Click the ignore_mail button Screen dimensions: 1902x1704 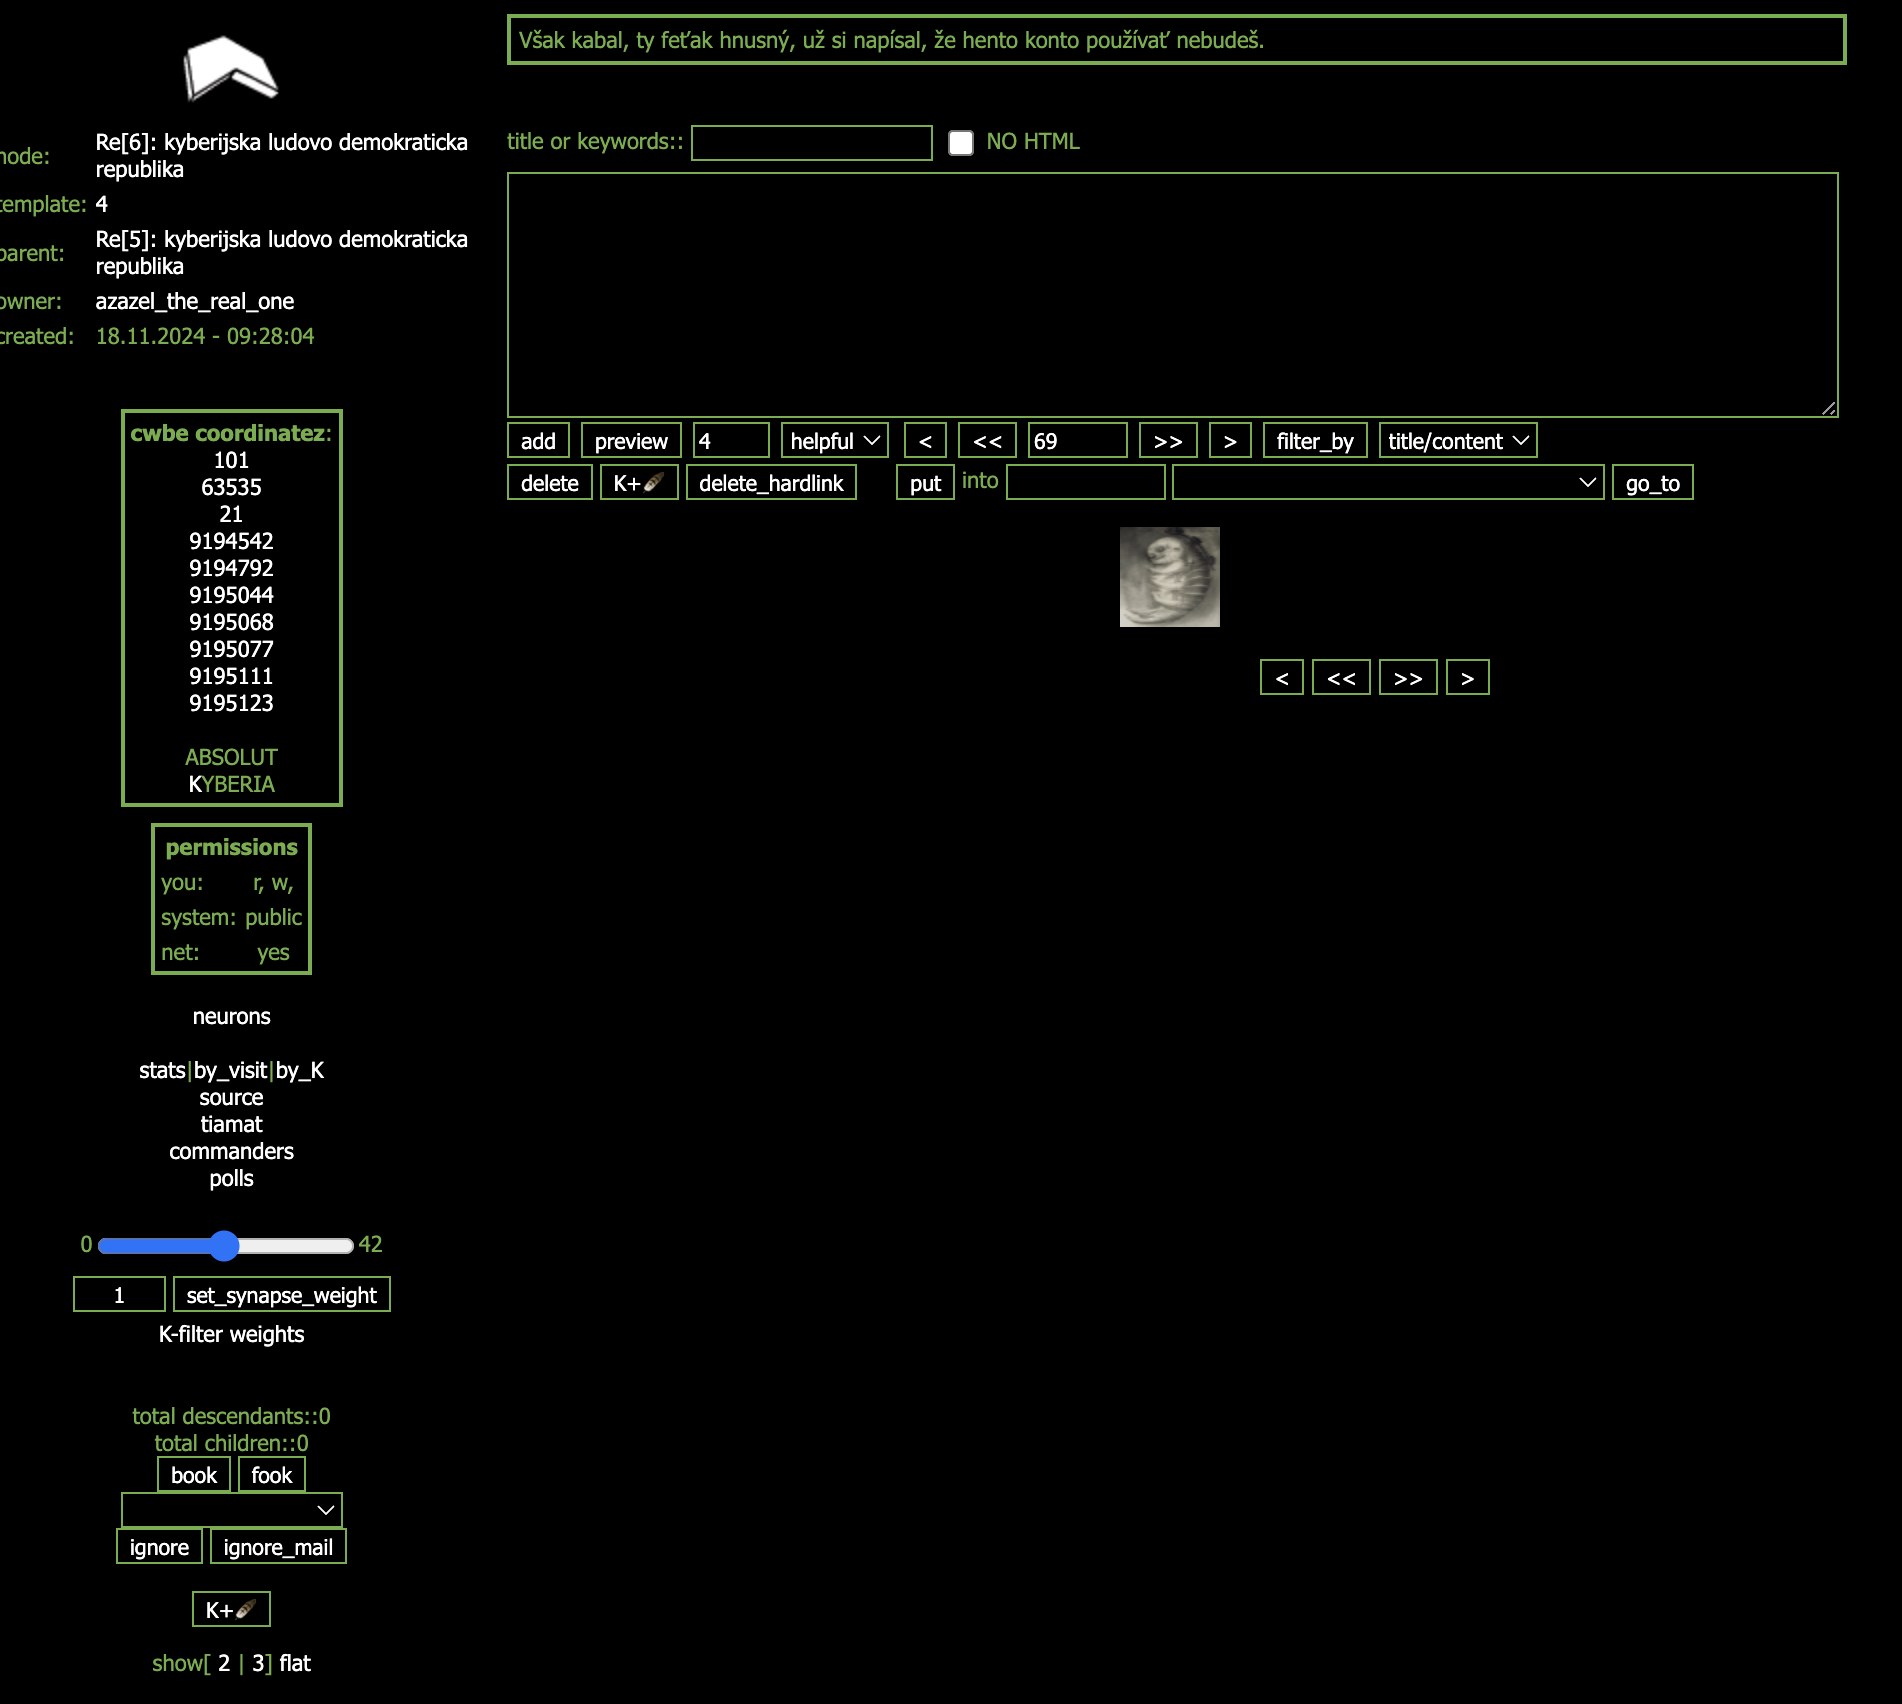(278, 1547)
